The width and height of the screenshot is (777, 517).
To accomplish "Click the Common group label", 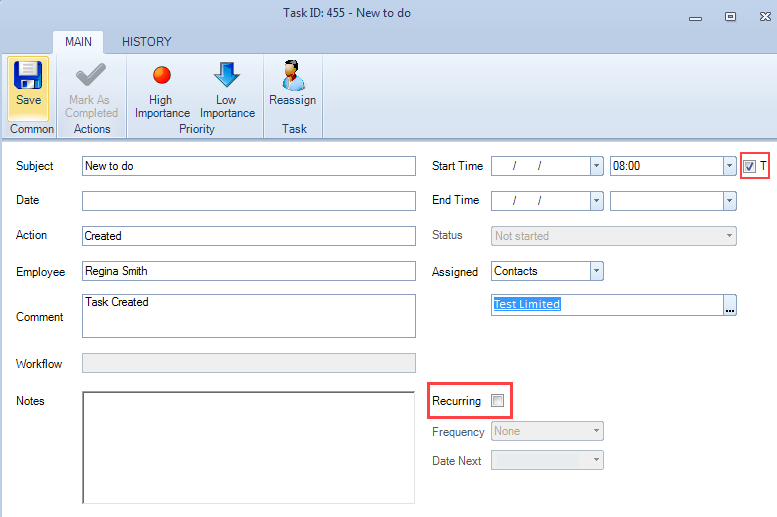I will click(x=32, y=129).
